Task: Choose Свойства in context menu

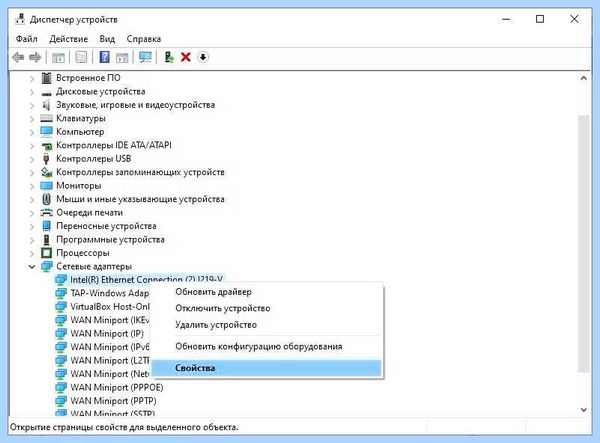Action: click(x=267, y=368)
